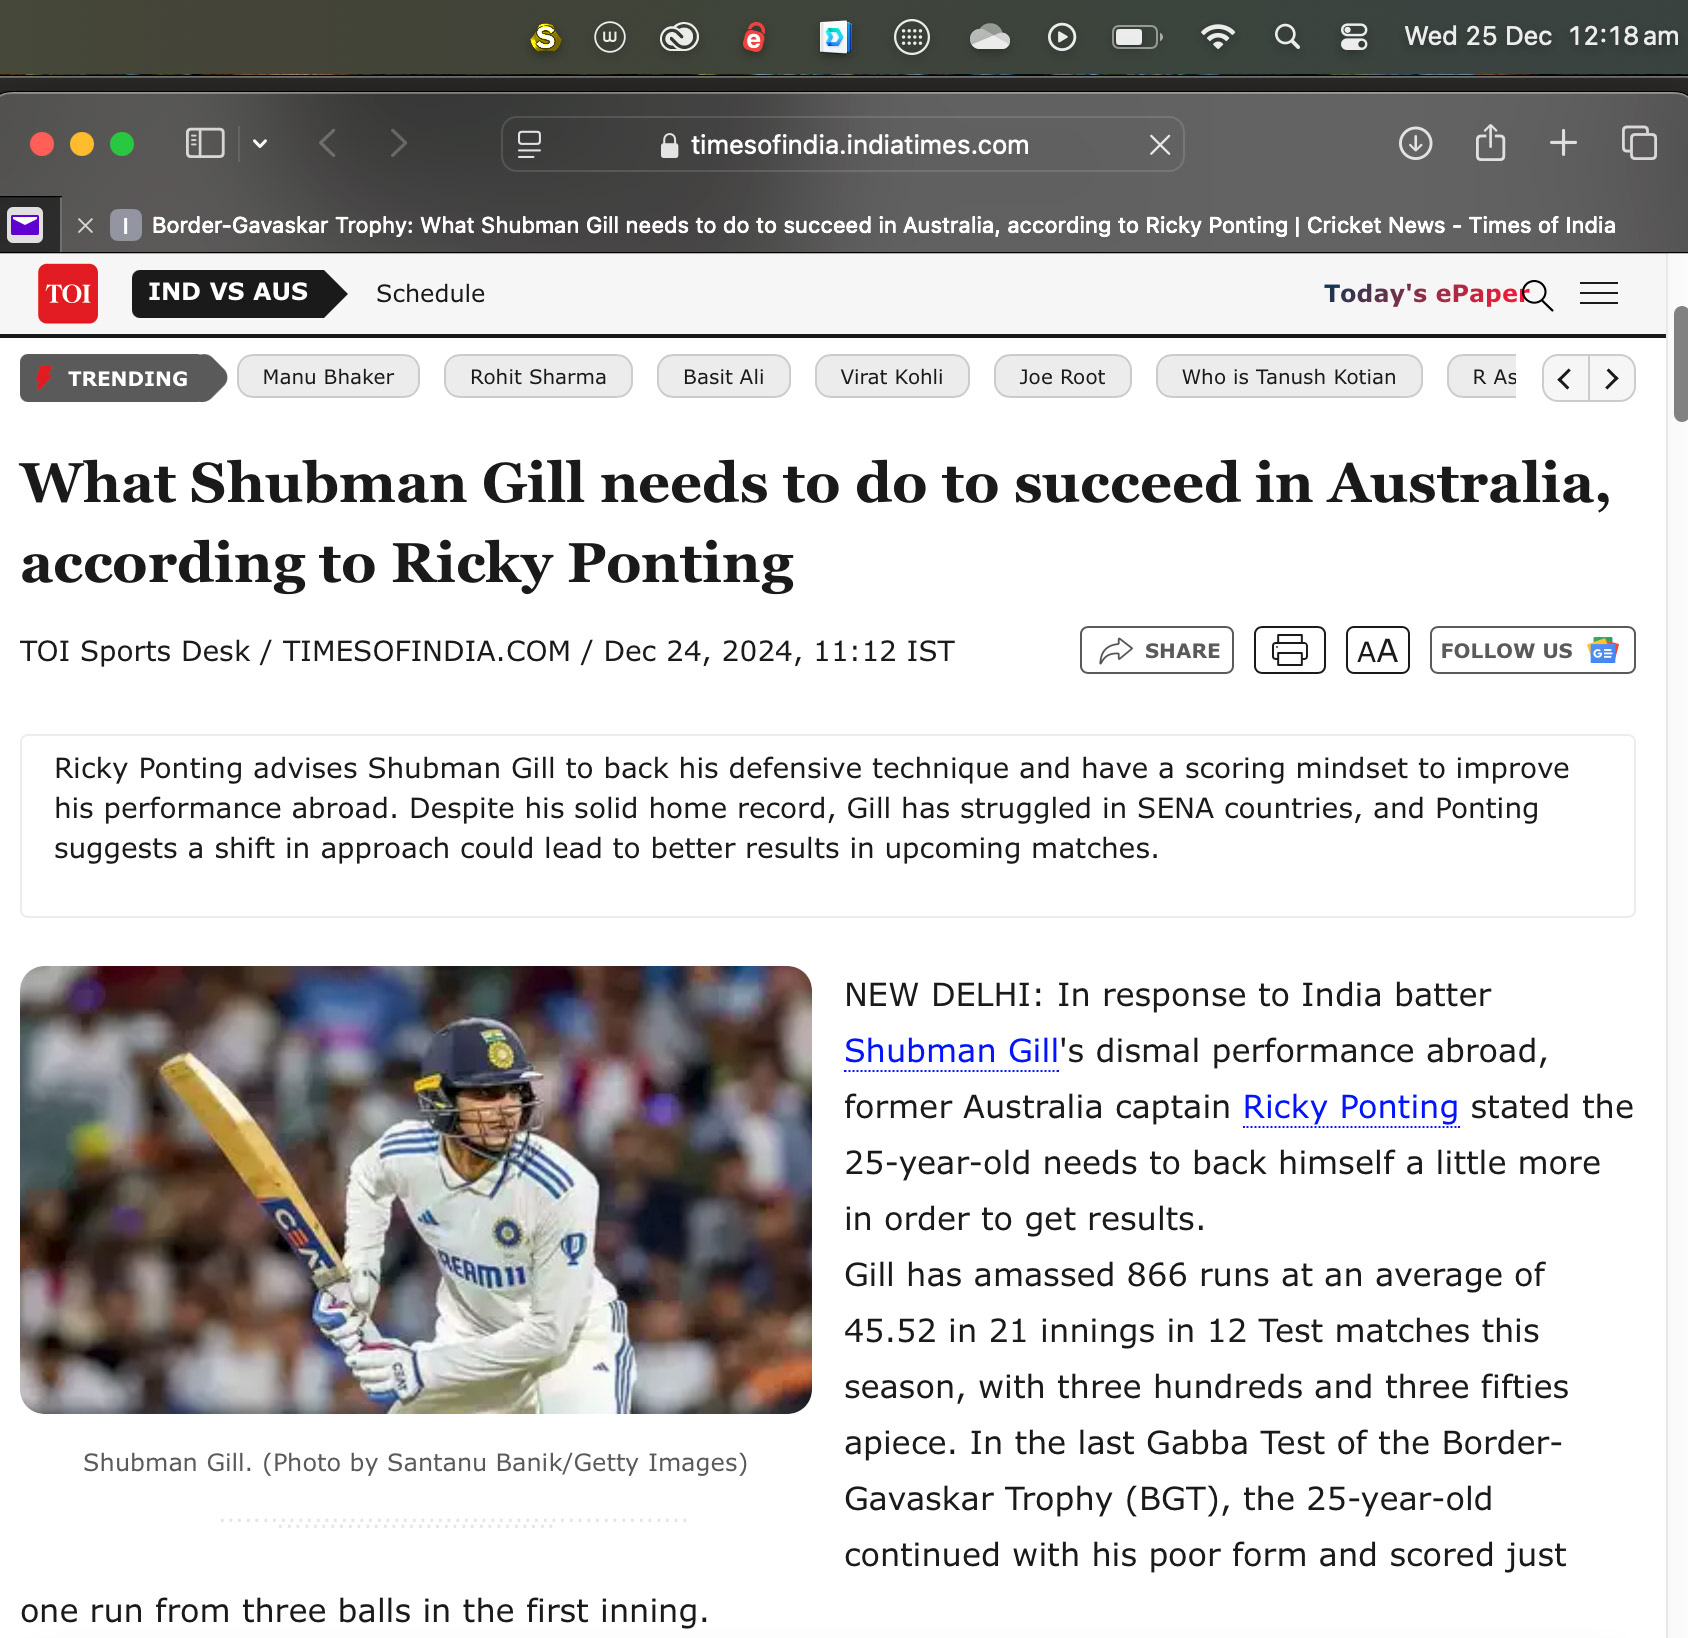Open the page reader menu icon in address bar
Viewport: 1688px width, 1638px height.
(530, 145)
